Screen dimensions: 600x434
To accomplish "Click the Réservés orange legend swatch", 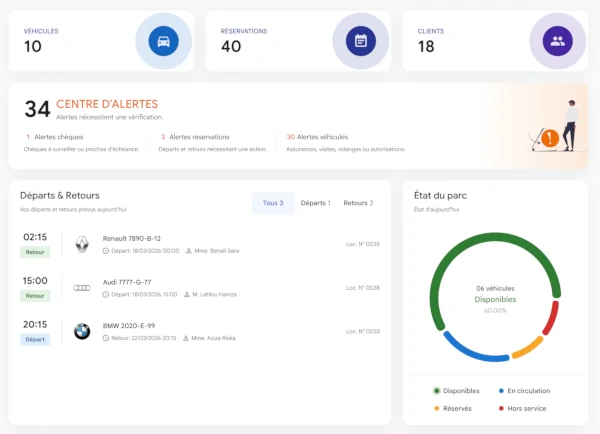I will coord(437,407).
